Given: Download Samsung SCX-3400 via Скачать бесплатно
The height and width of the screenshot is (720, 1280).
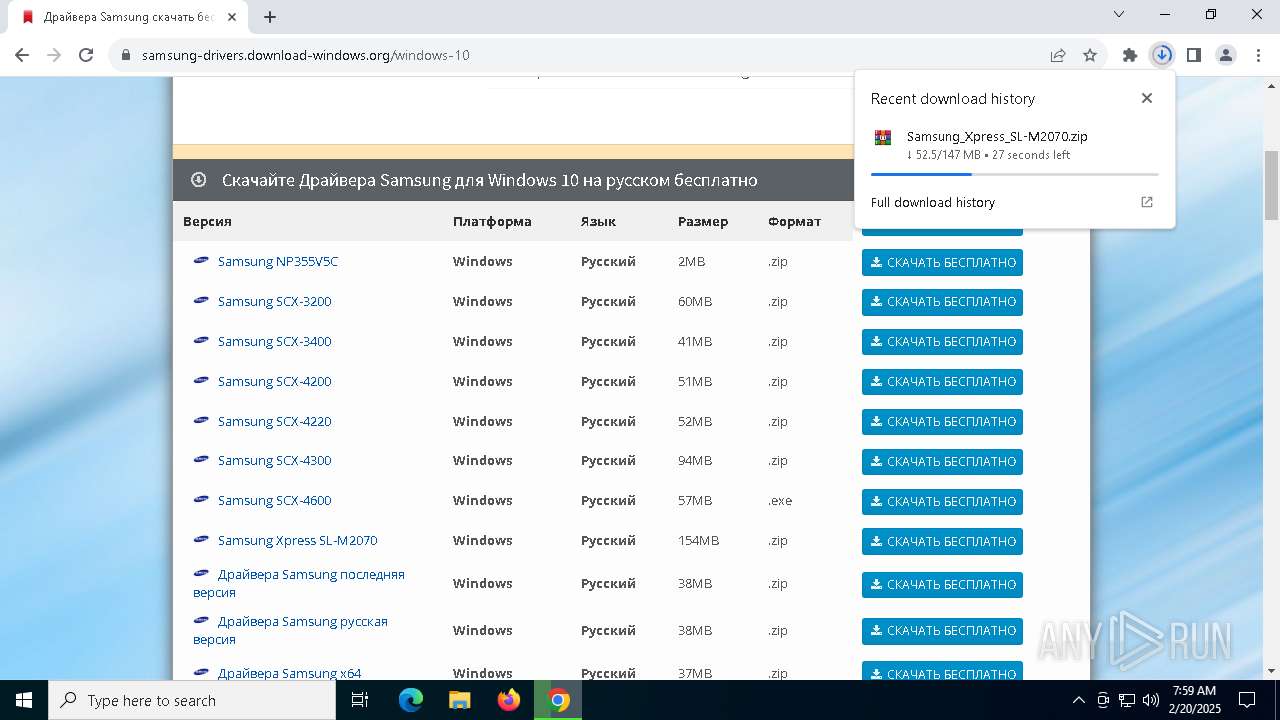Looking at the screenshot, I should [942, 342].
